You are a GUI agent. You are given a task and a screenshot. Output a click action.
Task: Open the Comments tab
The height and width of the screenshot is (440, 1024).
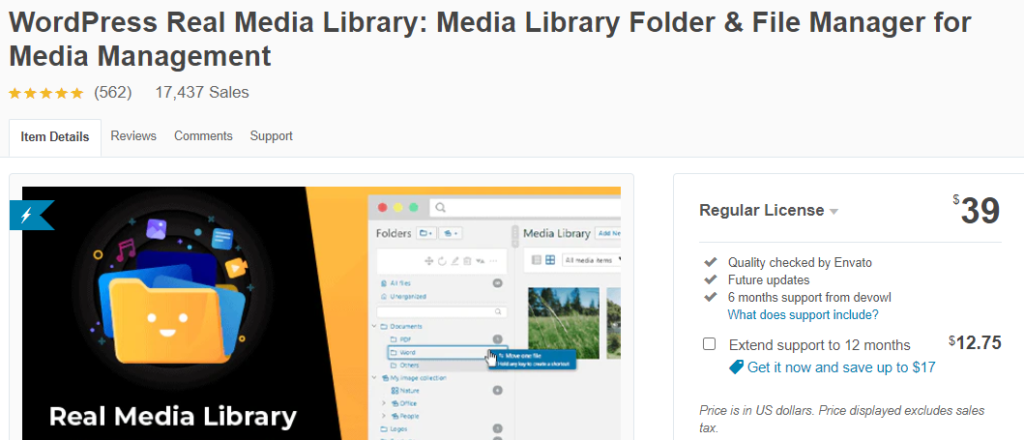click(x=203, y=136)
